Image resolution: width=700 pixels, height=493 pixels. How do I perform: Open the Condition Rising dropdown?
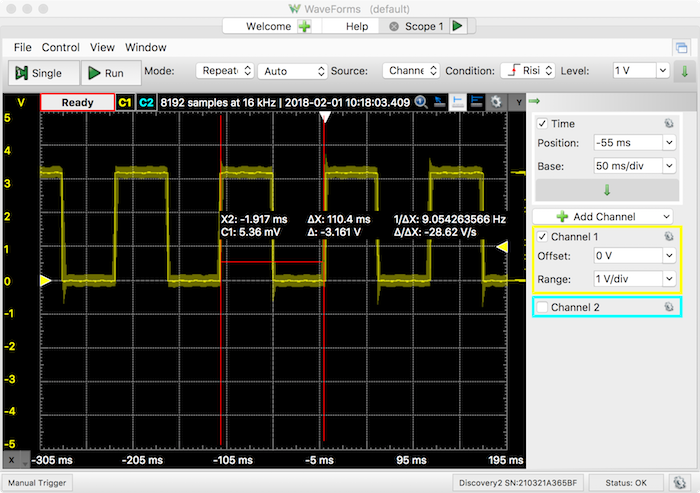coord(528,71)
